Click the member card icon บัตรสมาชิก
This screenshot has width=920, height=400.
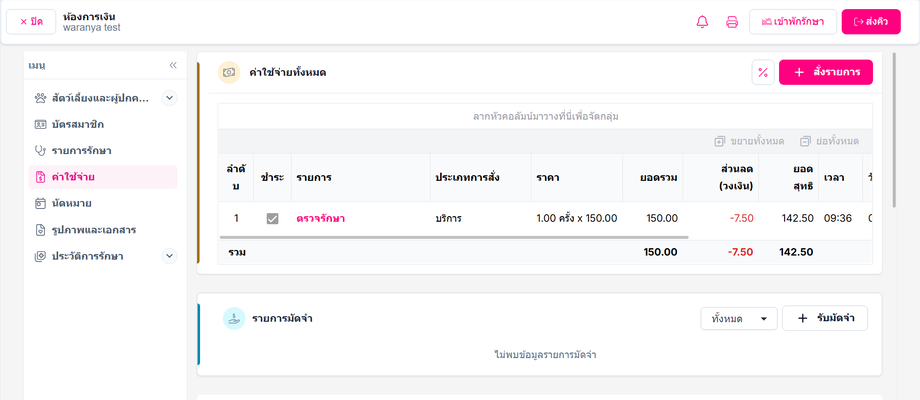point(40,124)
